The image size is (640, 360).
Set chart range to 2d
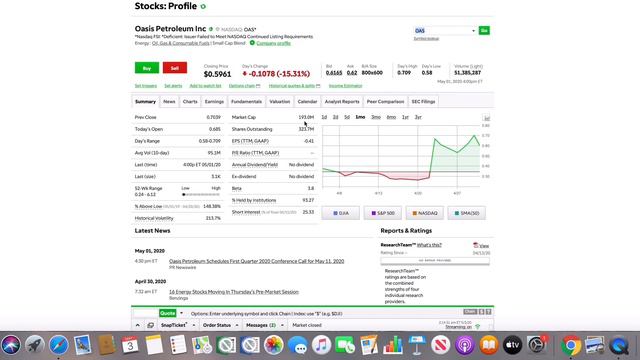[x=336, y=117]
